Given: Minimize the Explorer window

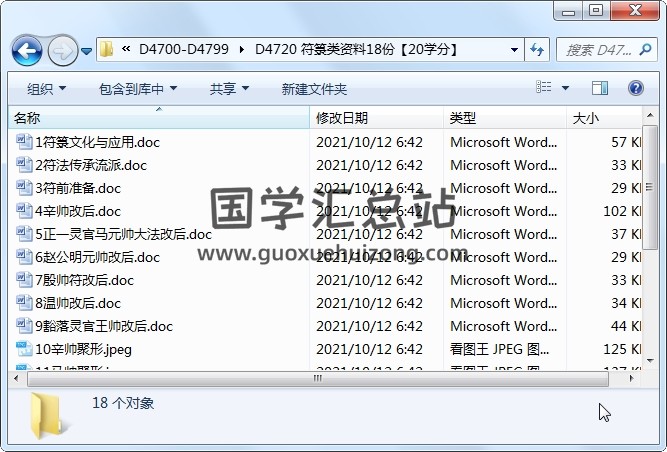Looking at the screenshot, I should pyautogui.click(x=569, y=11).
